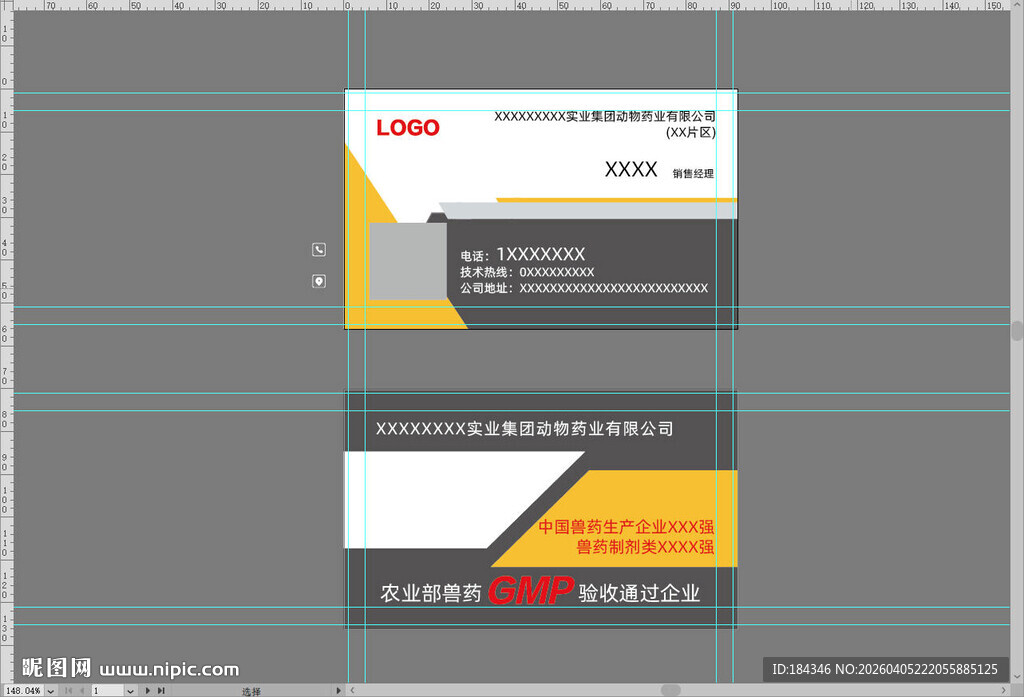This screenshot has height=697, width=1024.
Task: Open the zoom level dropdown
Action: 50,690
